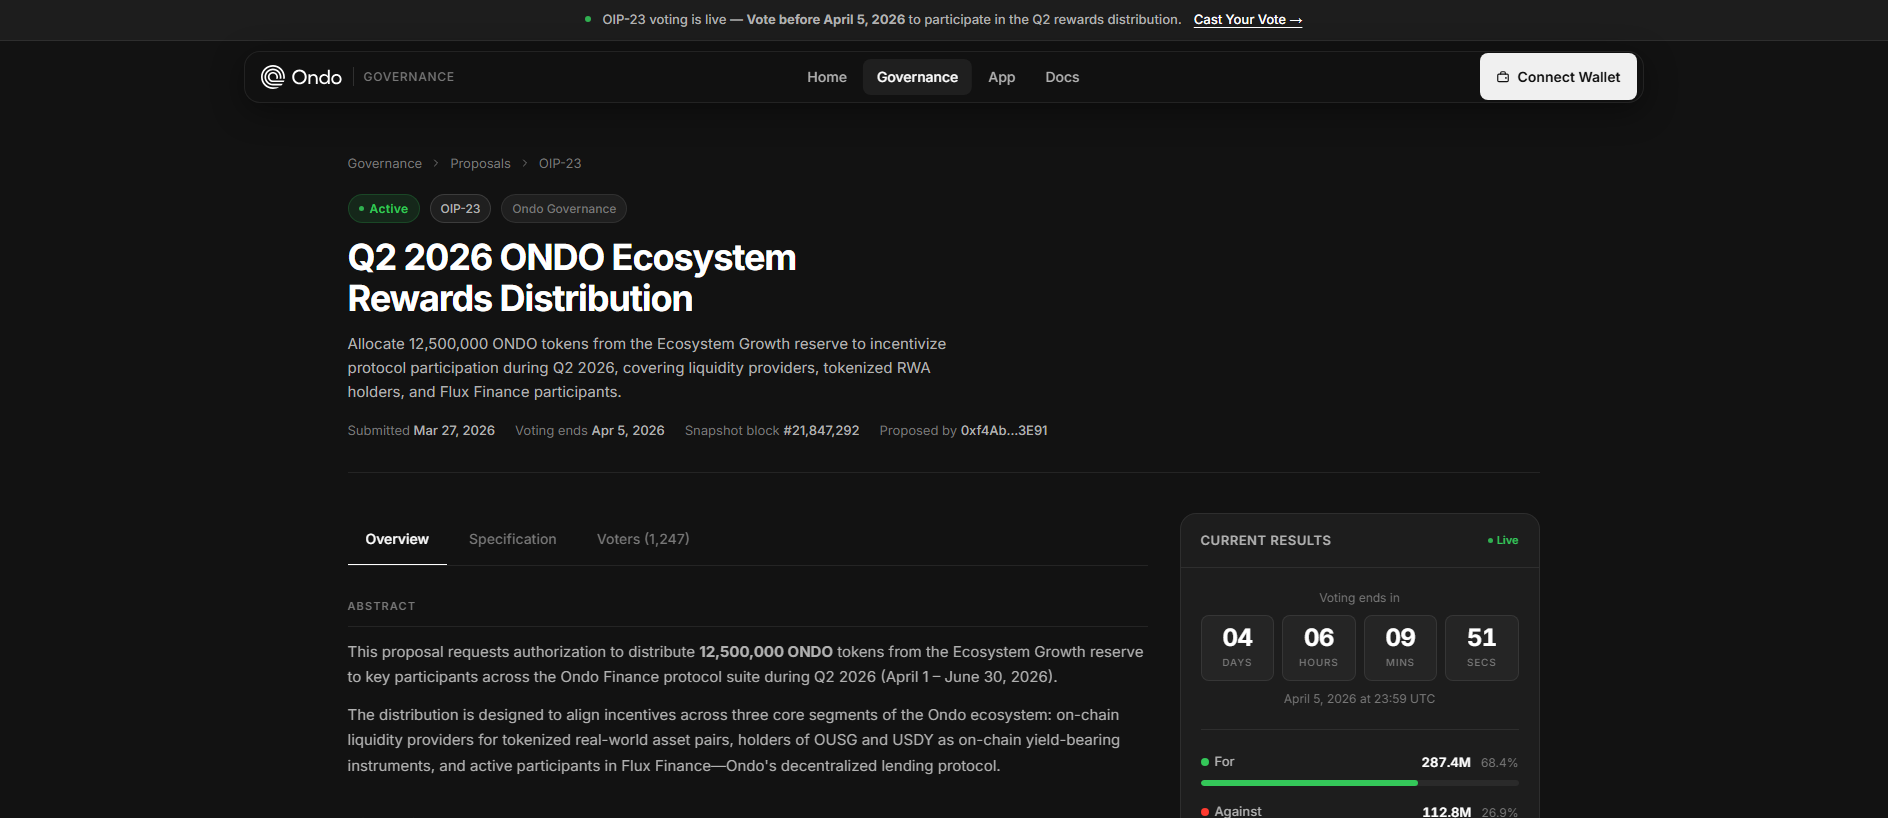Click the 287.4M For vote total
The image size is (1888, 818).
pyautogui.click(x=1446, y=762)
